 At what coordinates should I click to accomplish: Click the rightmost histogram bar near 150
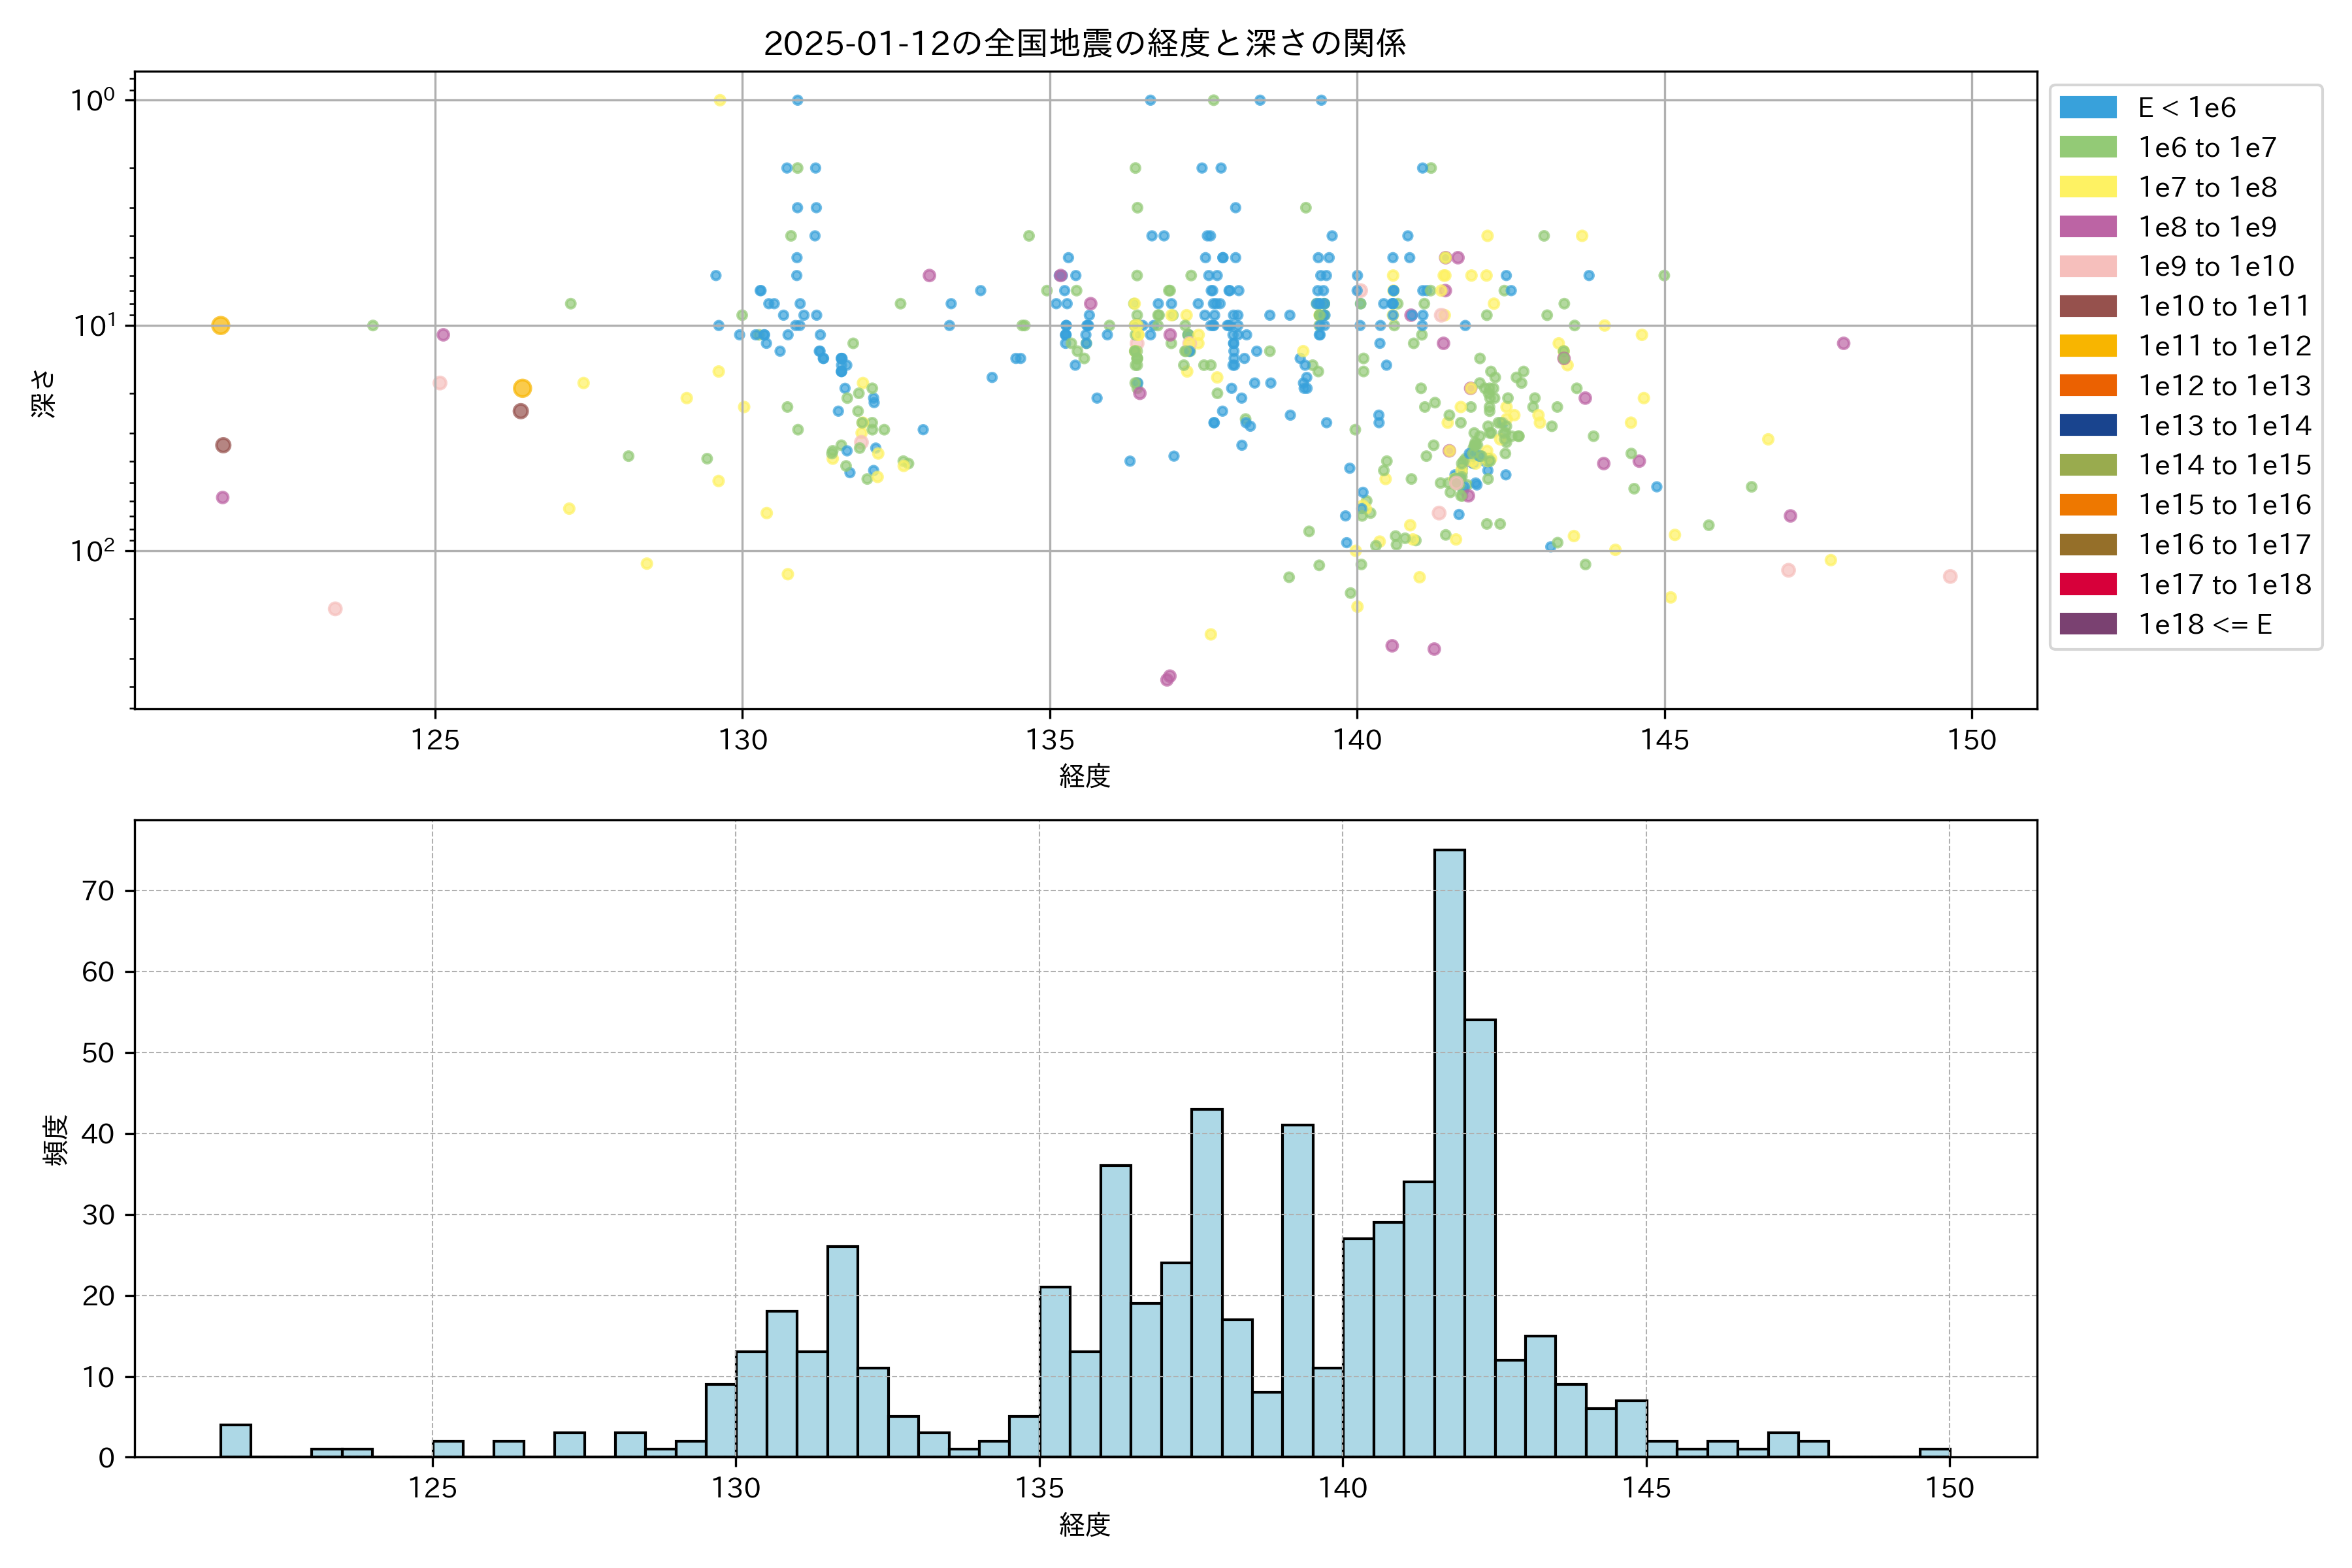(1934, 1453)
